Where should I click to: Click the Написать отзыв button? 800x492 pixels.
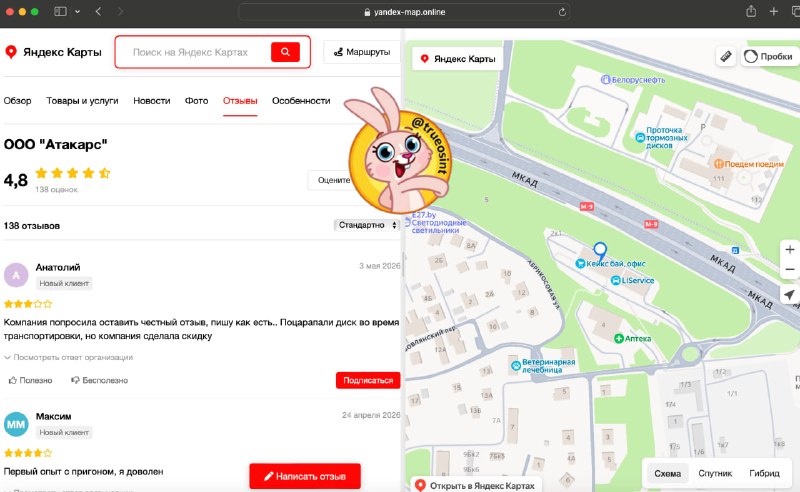tap(305, 476)
